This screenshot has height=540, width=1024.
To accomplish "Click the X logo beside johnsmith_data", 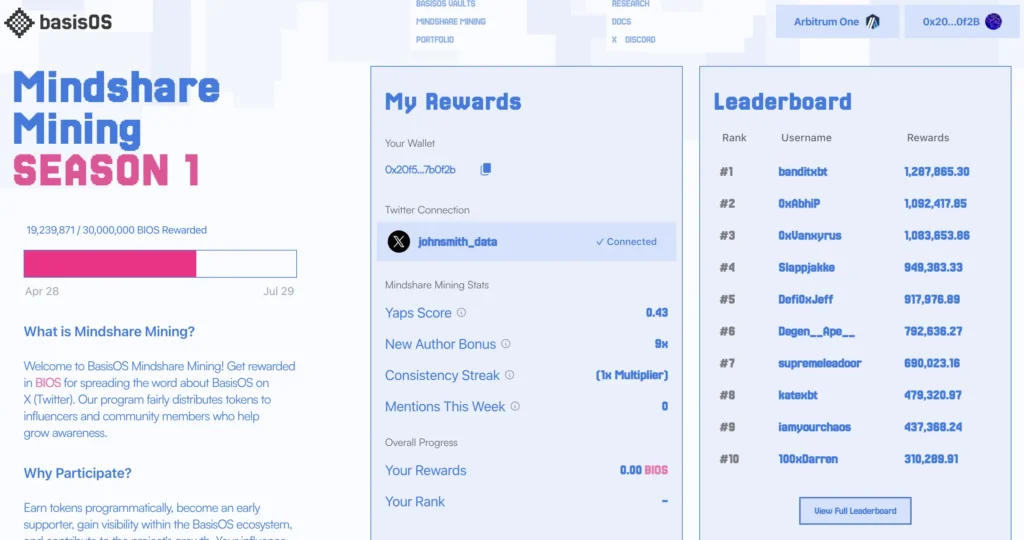I will [x=399, y=242].
